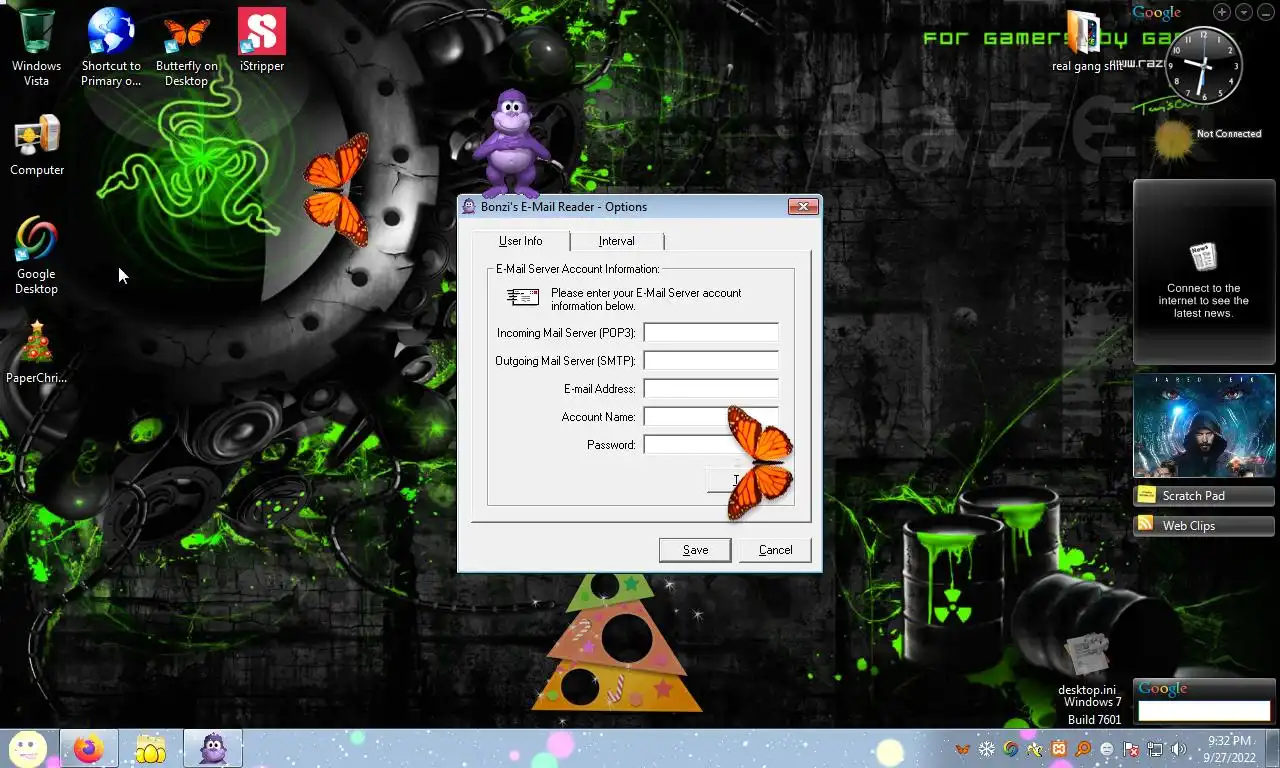Click the gray face tray icon
This screenshot has width=1280, height=768.
click(x=1107, y=749)
